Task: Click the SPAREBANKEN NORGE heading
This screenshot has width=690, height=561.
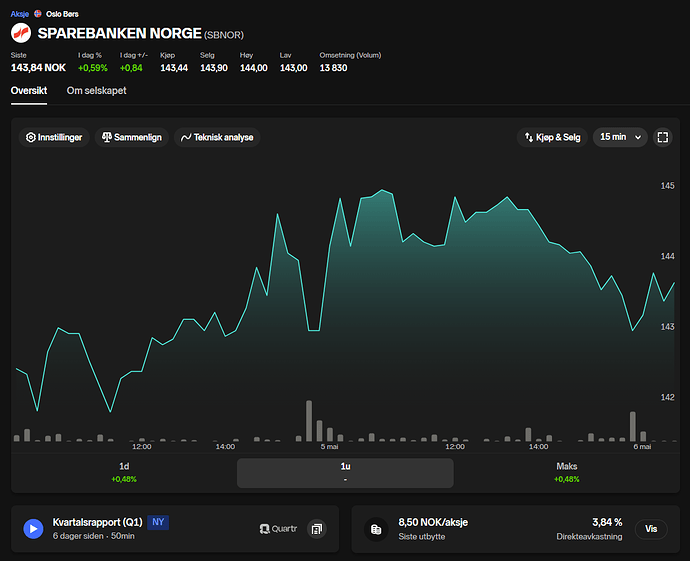Action: 120,33
